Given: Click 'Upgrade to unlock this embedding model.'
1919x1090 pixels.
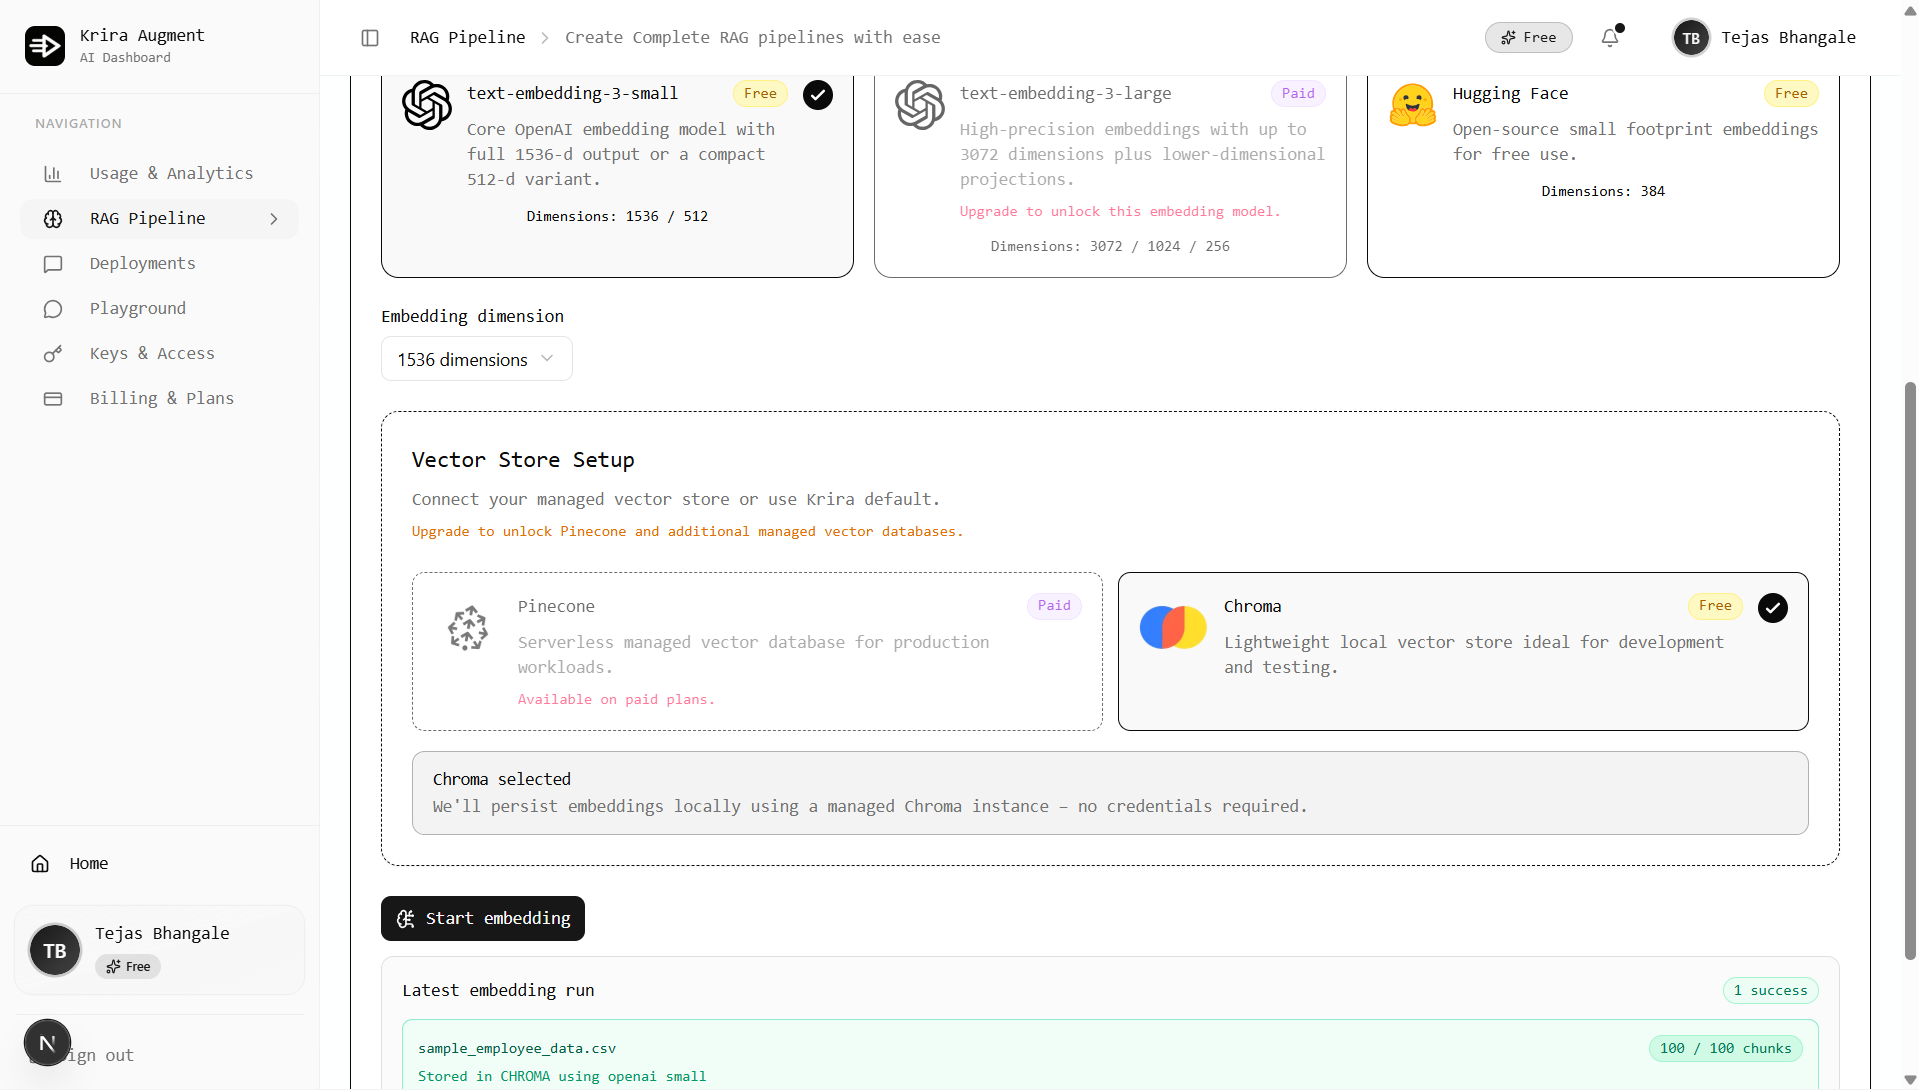Looking at the screenshot, I should 1119,212.
